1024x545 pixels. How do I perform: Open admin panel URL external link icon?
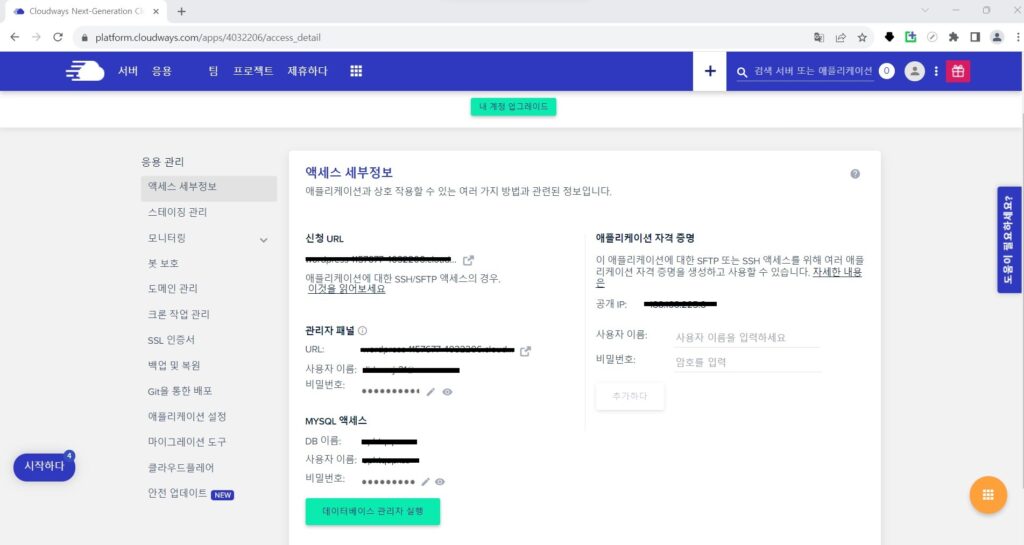pyautogui.click(x=525, y=351)
